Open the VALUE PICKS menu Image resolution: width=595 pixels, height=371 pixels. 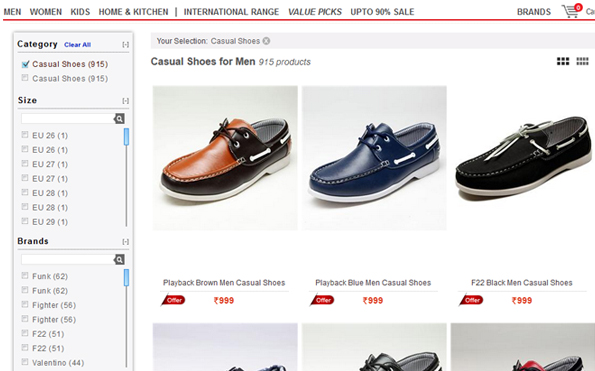(x=315, y=12)
